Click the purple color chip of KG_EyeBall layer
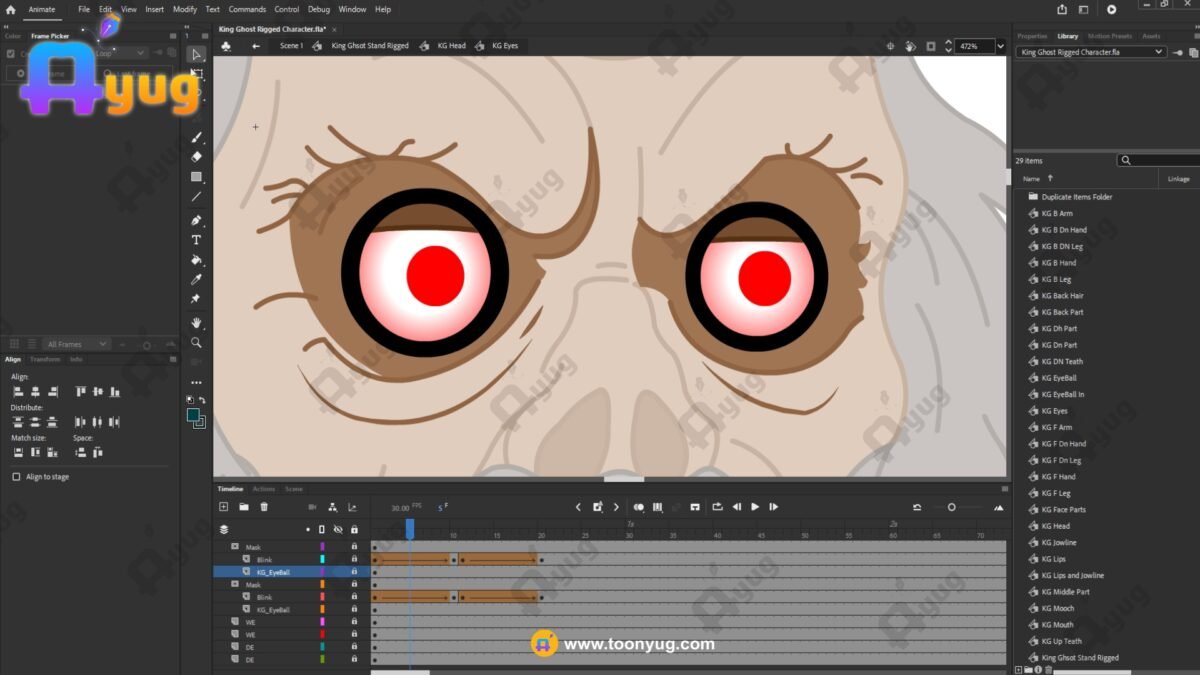The image size is (1200, 675). point(322,572)
